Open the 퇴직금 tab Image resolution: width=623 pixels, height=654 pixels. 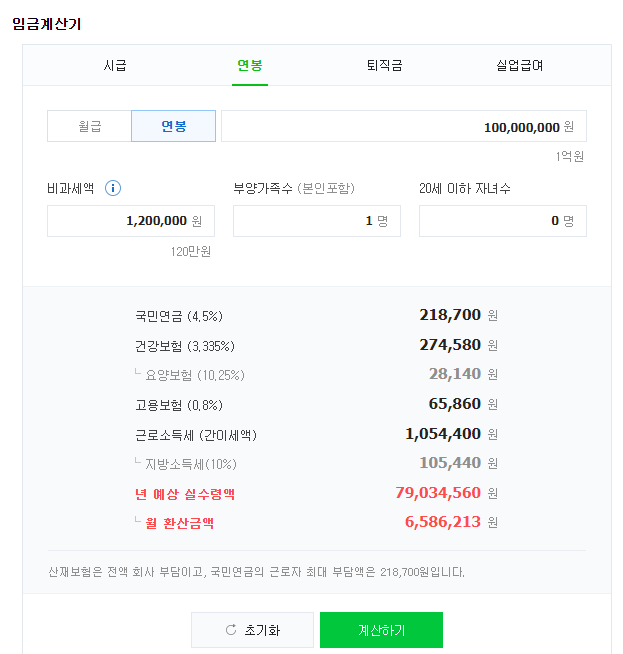point(384,66)
